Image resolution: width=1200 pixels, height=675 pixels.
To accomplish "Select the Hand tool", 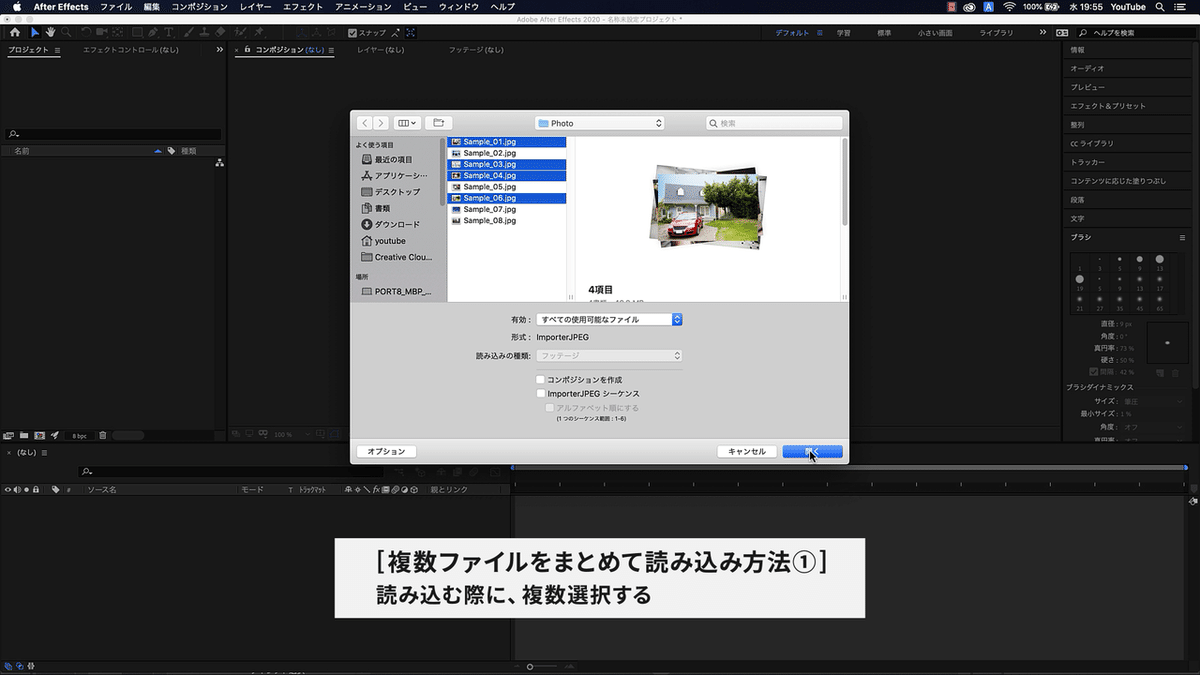I will click(x=50, y=32).
